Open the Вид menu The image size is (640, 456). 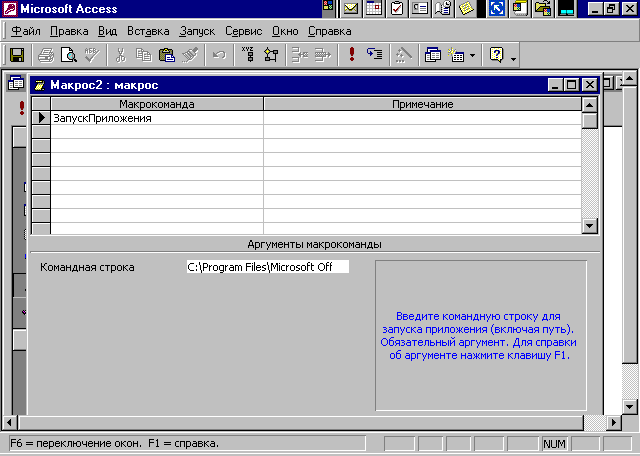coord(107,31)
